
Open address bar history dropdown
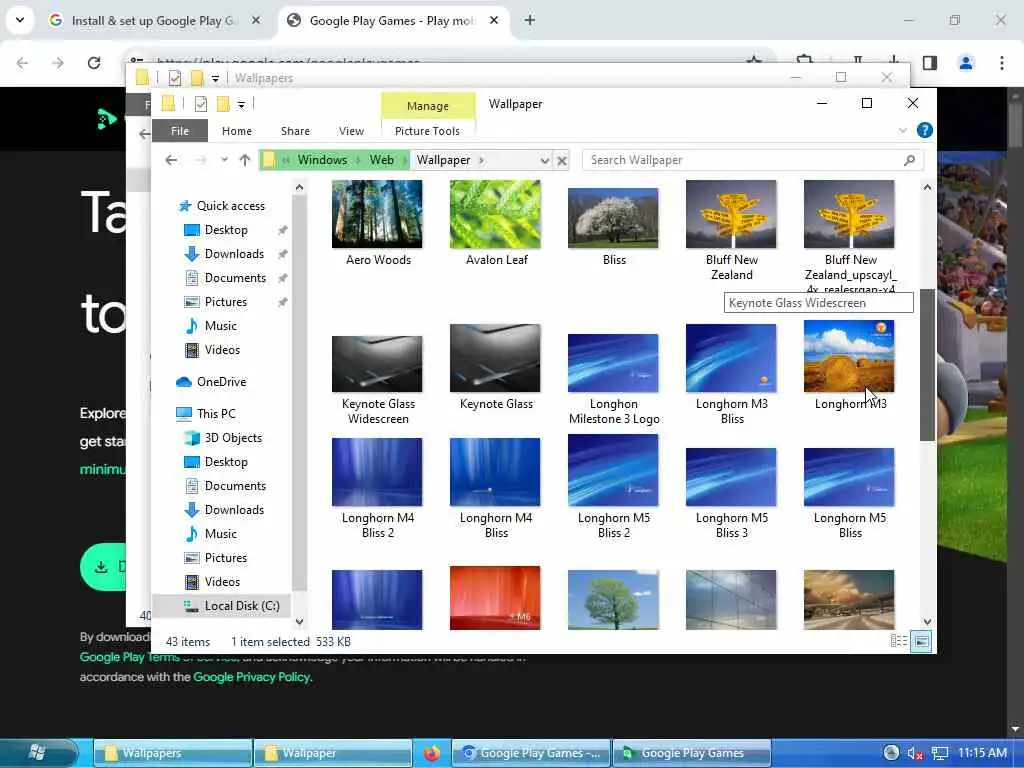545,160
